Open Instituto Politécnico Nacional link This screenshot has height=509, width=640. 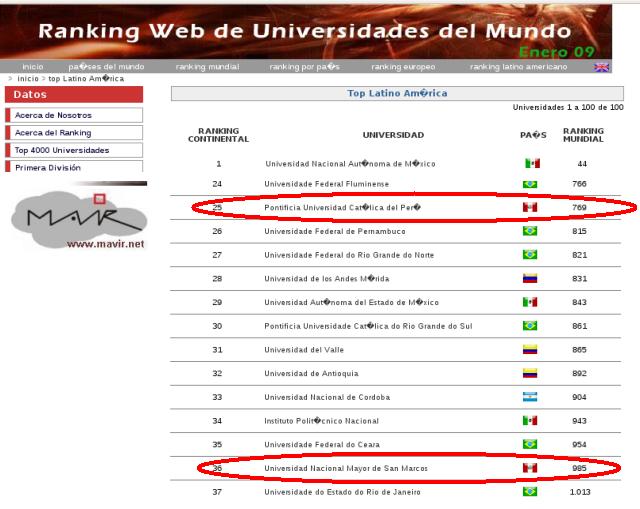point(322,420)
